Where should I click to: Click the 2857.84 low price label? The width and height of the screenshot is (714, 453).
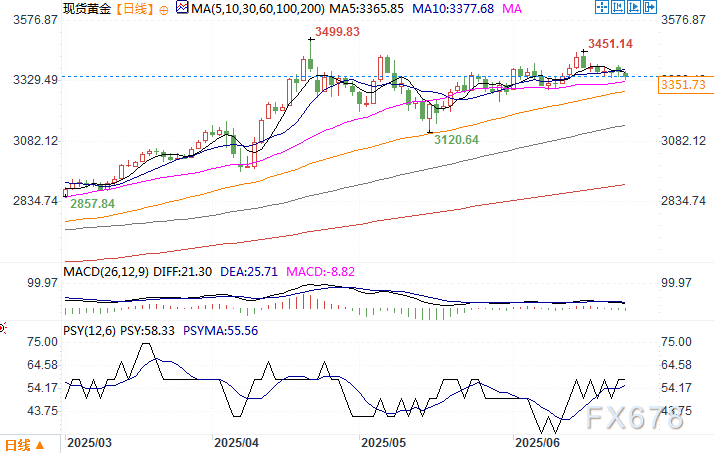pyautogui.click(x=90, y=203)
